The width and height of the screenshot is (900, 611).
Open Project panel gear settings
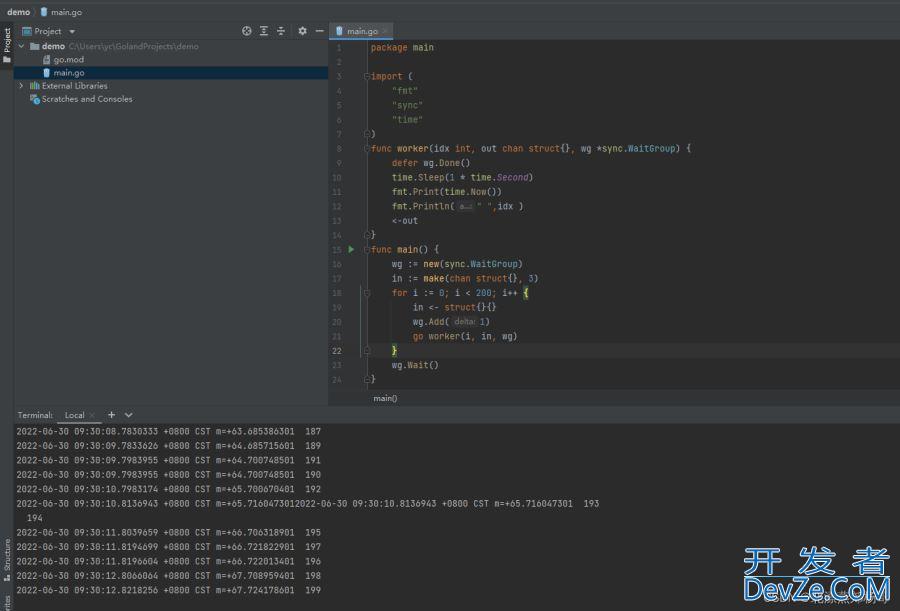tap(302, 31)
